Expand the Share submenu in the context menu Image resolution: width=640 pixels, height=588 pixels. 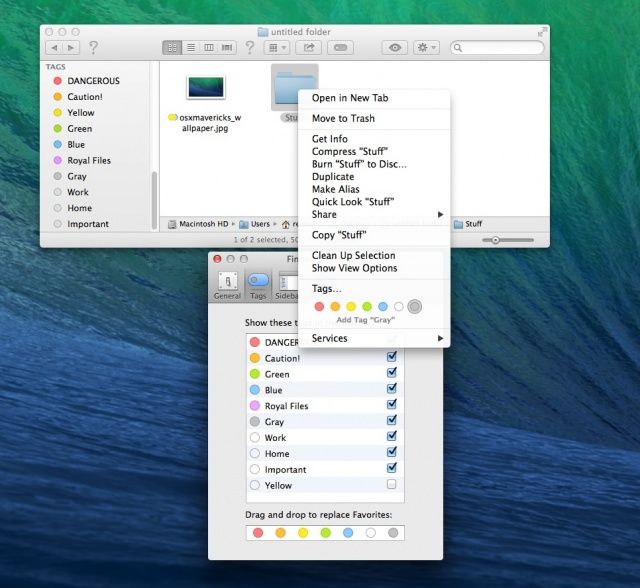[x=374, y=214]
